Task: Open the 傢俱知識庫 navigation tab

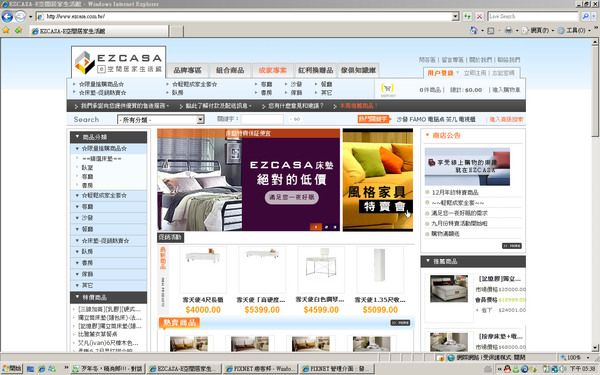Action: [359, 70]
